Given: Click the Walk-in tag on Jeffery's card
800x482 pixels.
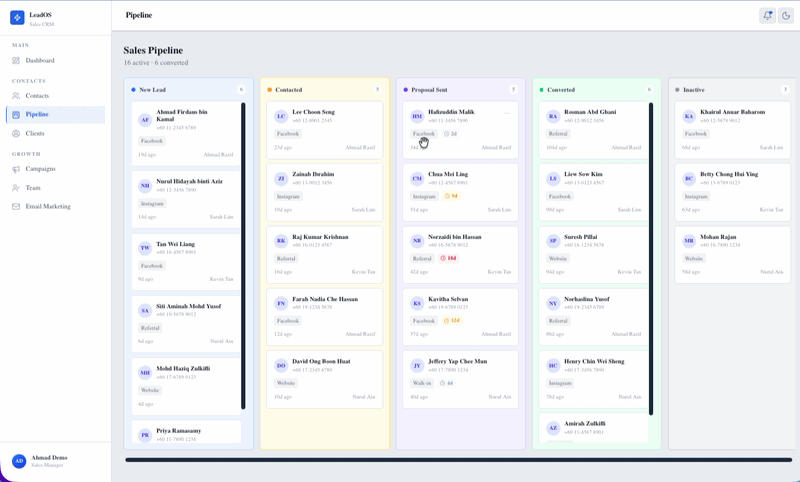Looking at the screenshot, I should pyautogui.click(x=422, y=383).
